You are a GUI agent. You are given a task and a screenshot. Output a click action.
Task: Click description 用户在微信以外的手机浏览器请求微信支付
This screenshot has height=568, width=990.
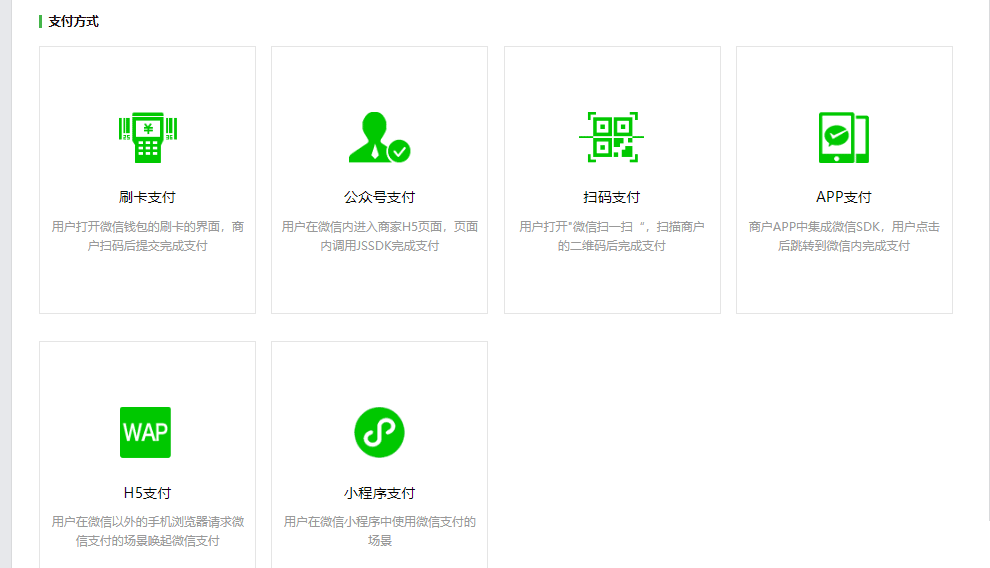(x=147, y=531)
